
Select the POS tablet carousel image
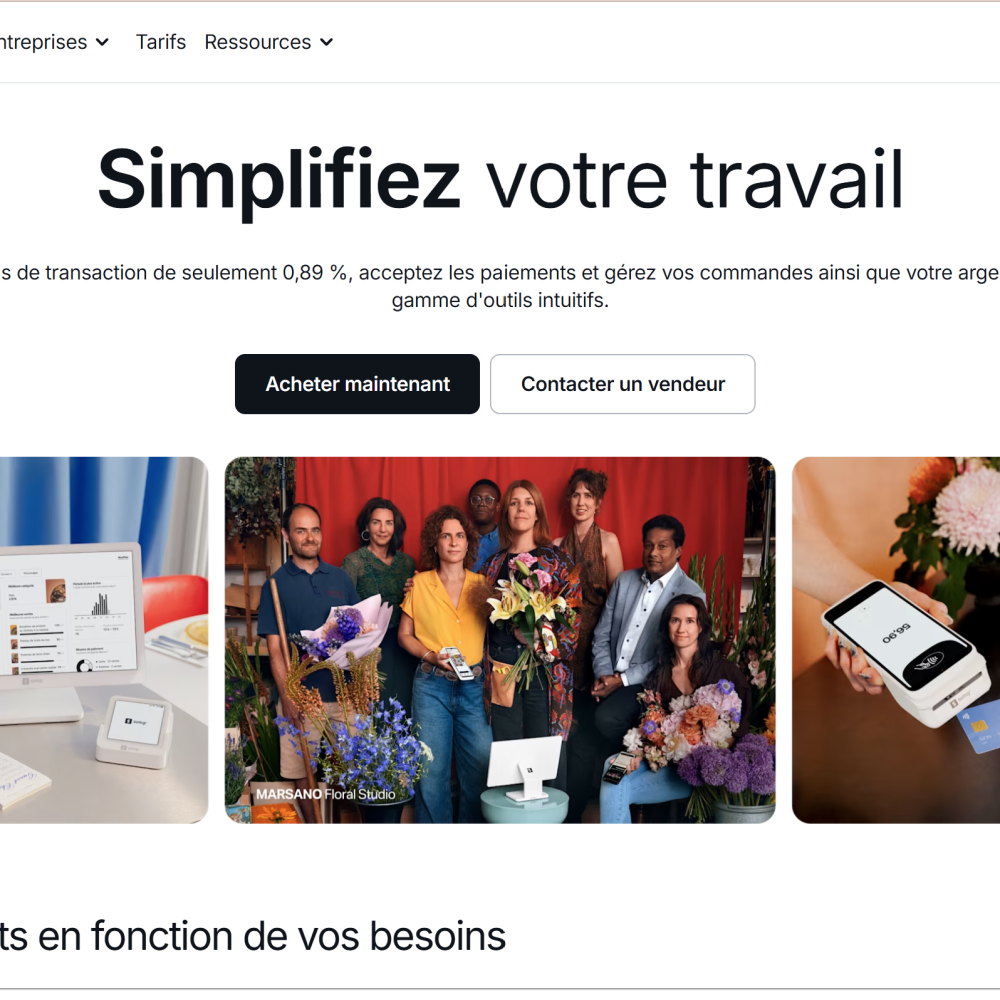104,640
